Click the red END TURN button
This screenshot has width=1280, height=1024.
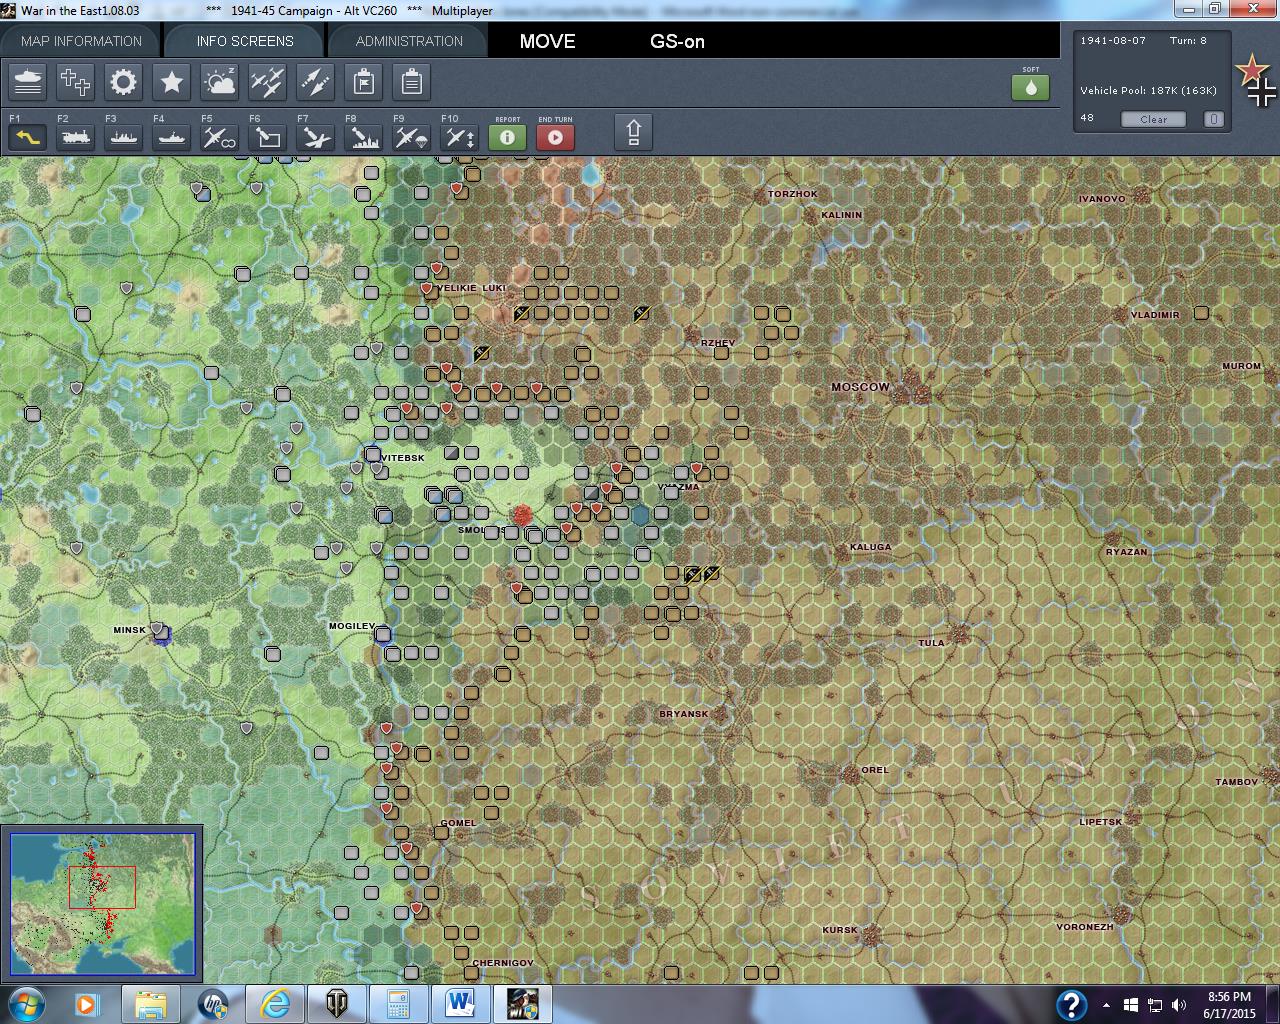pos(555,137)
